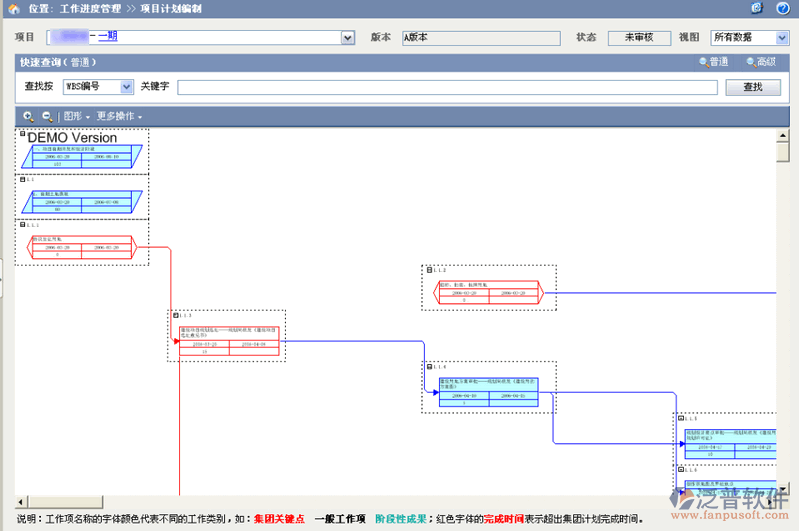The width and height of the screenshot is (799, 531).
Task: Switch to 普通 search mode
Action: [714, 62]
